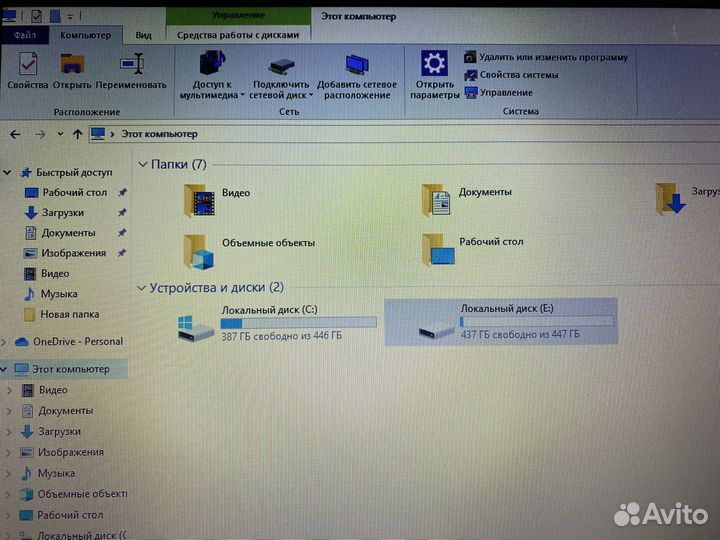720x540 pixels.
Task: Go back with the back arrow
Action: click(15, 134)
